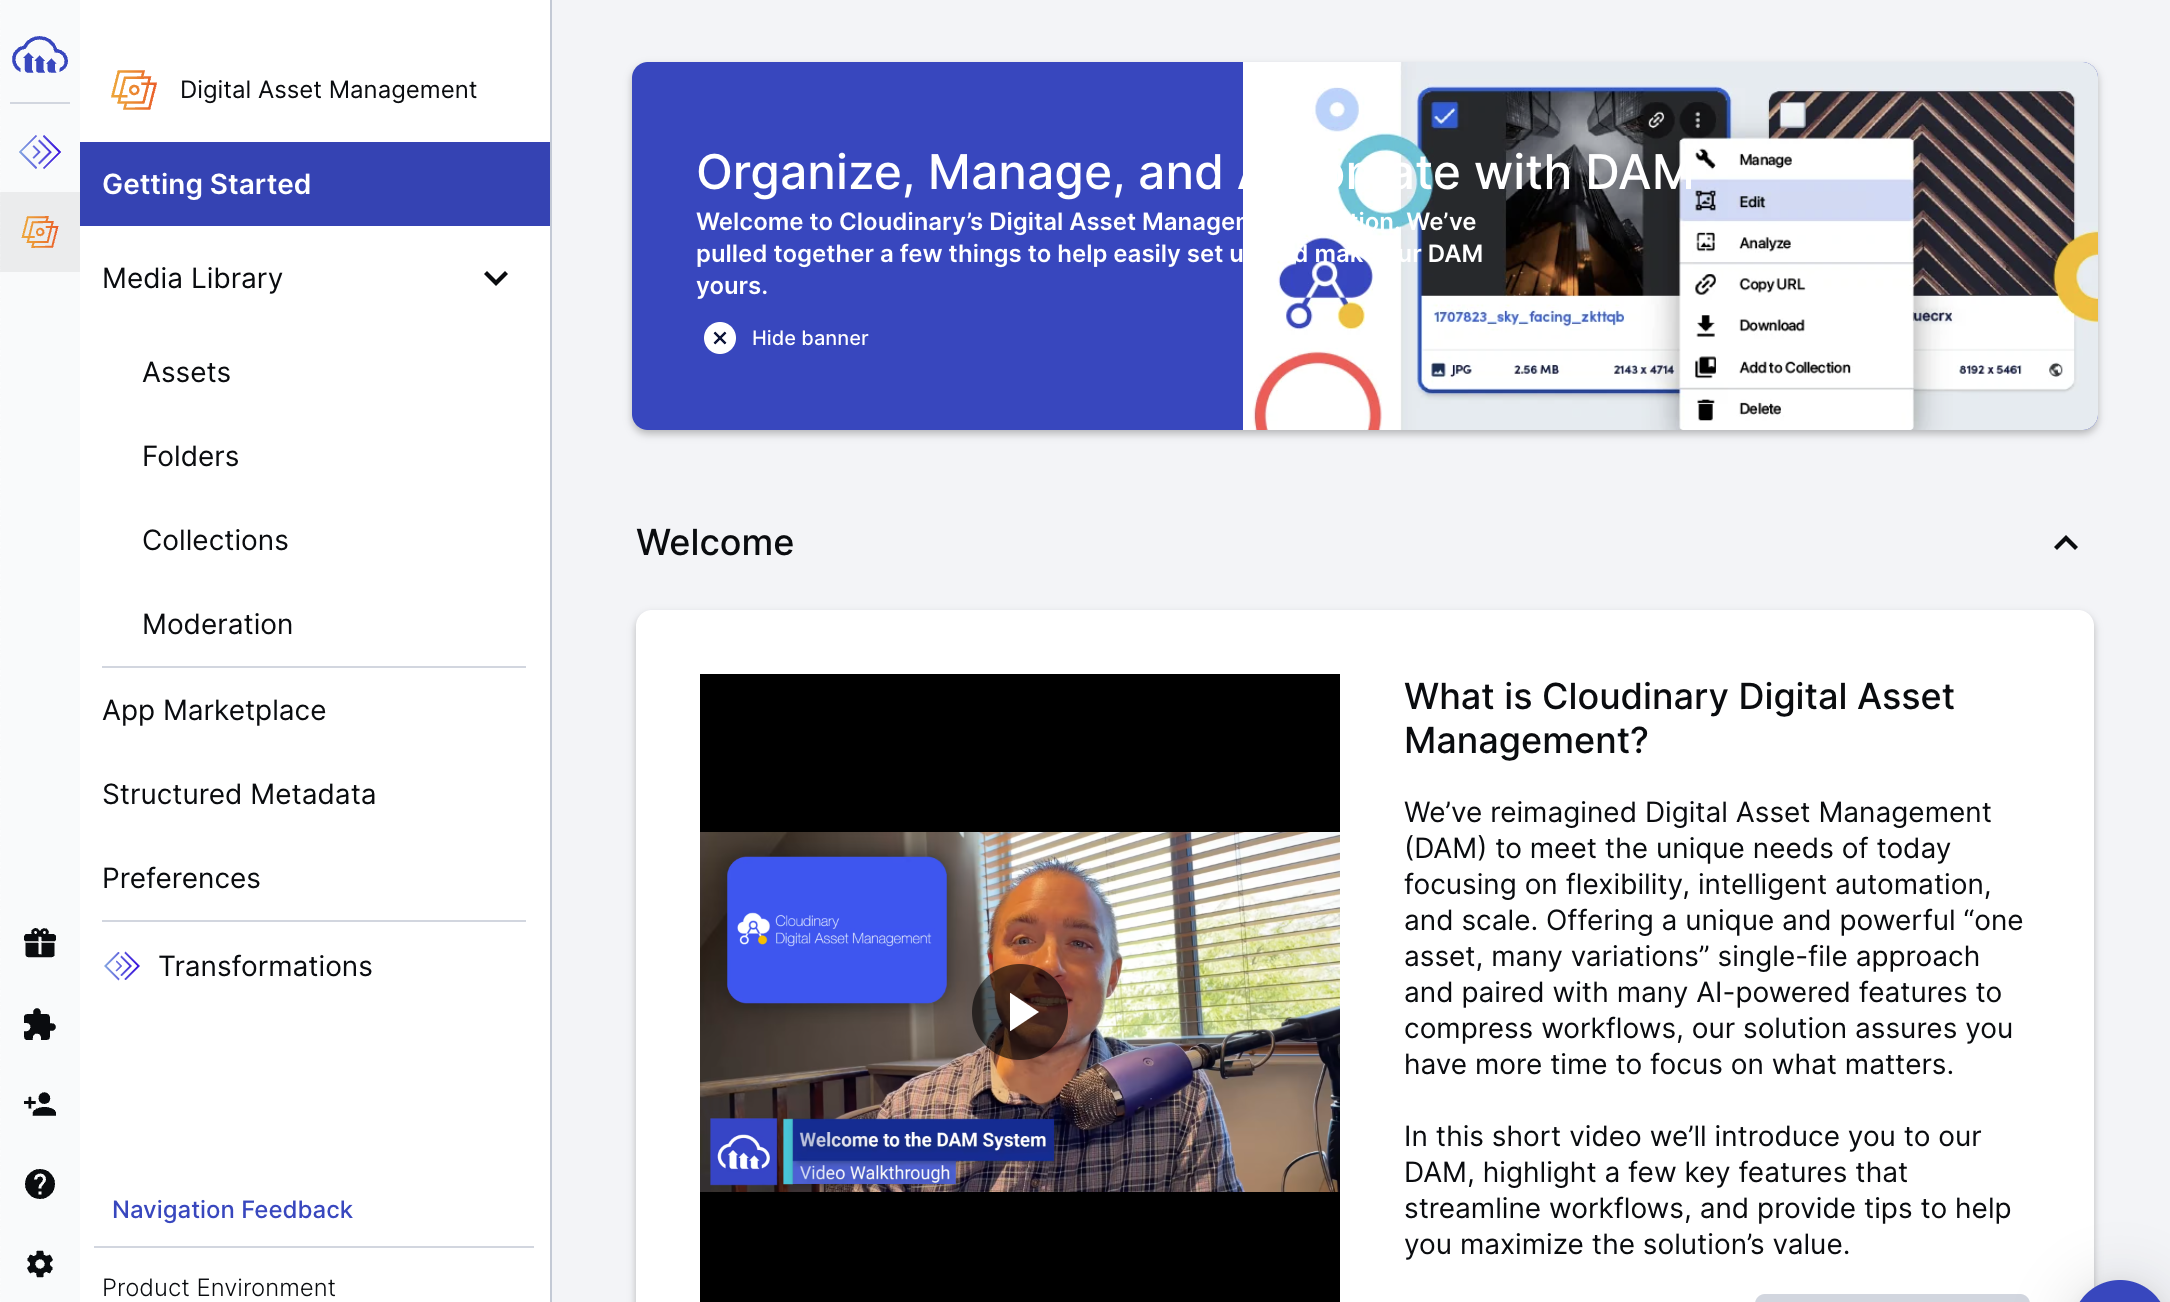Screen dimensions: 2170x1302
Task: Check the empty checkbox on striped image
Action: click(x=1792, y=115)
